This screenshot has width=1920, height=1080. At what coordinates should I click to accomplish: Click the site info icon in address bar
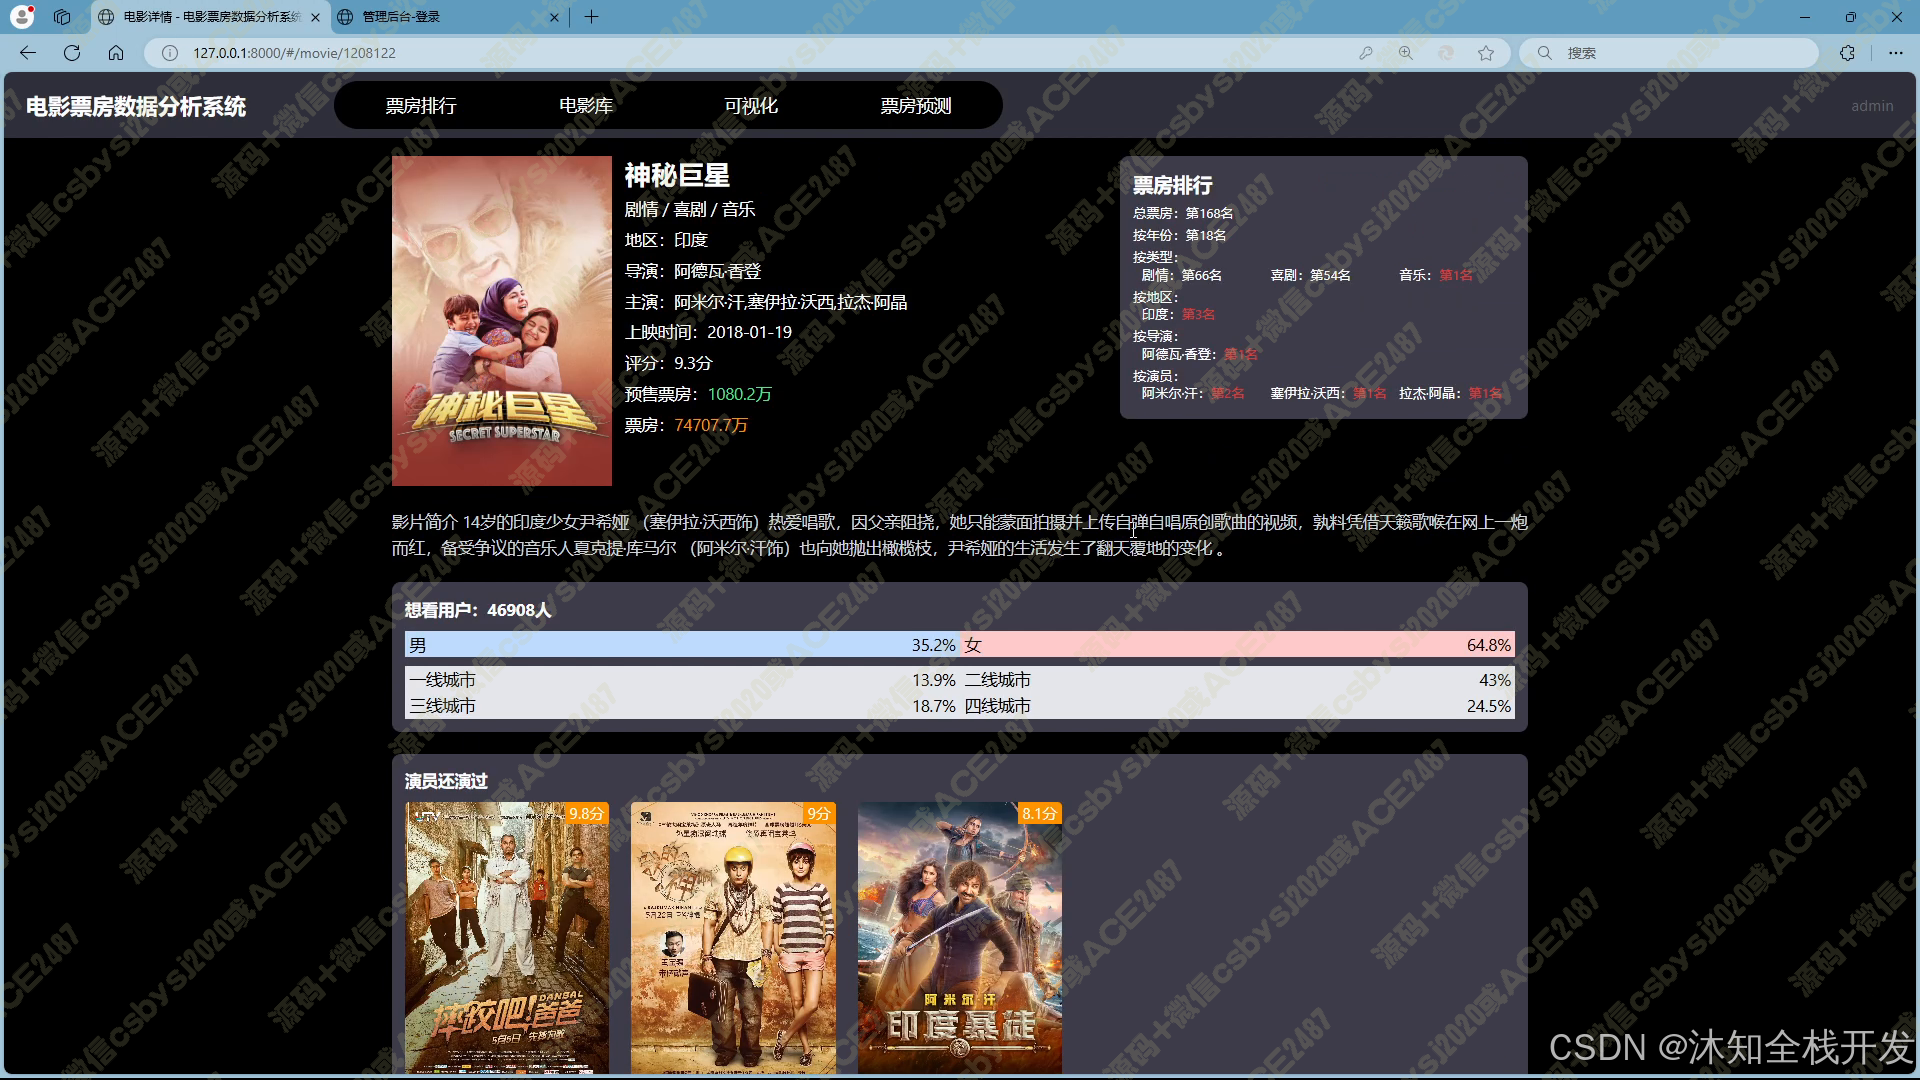point(170,53)
